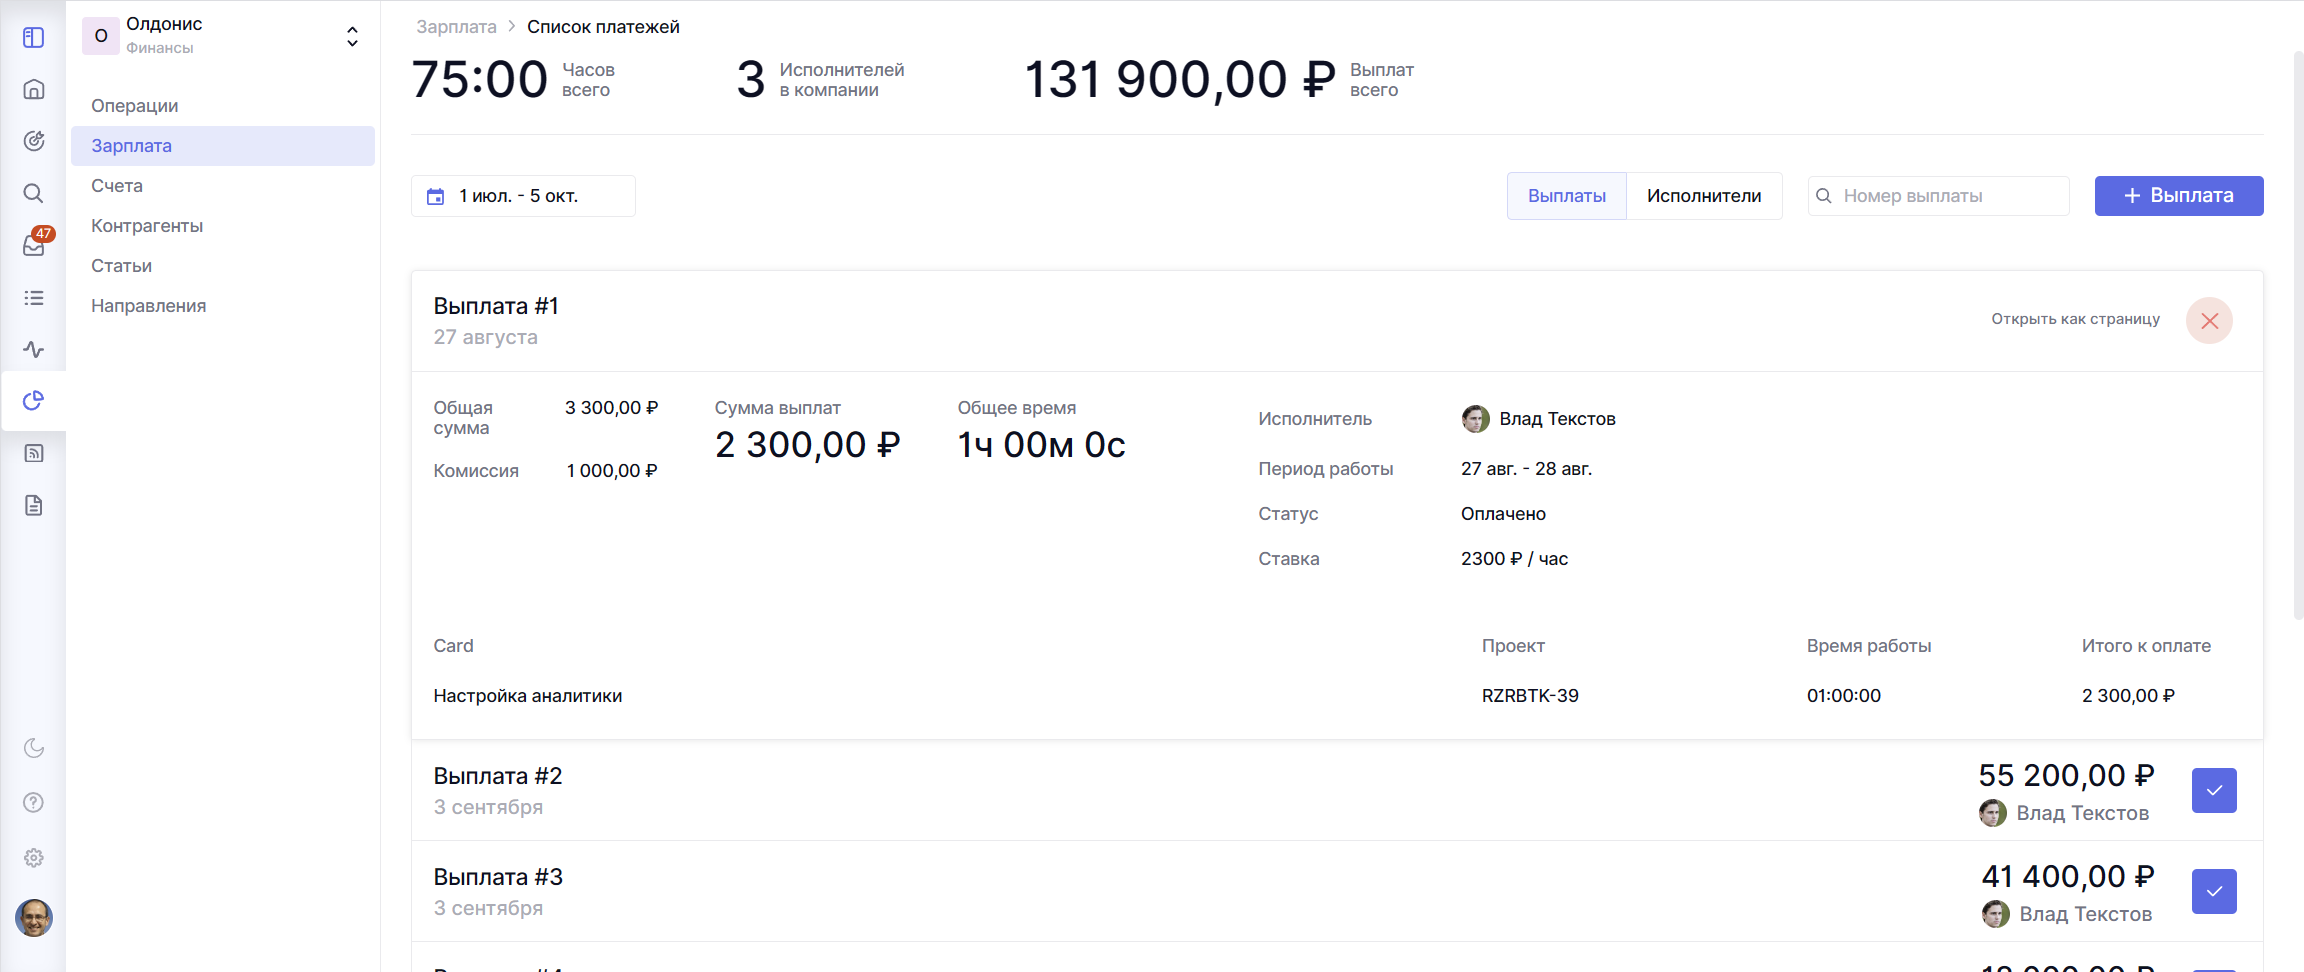Toggle dark mode moon icon
Screen dimensions: 2304x972
click(x=33, y=748)
